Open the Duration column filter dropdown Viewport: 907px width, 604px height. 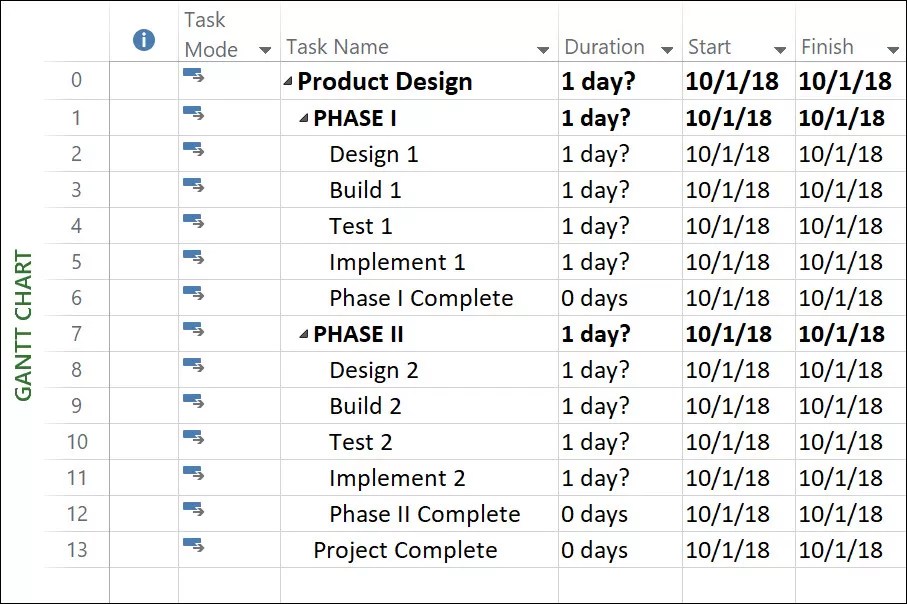(667, 50)
